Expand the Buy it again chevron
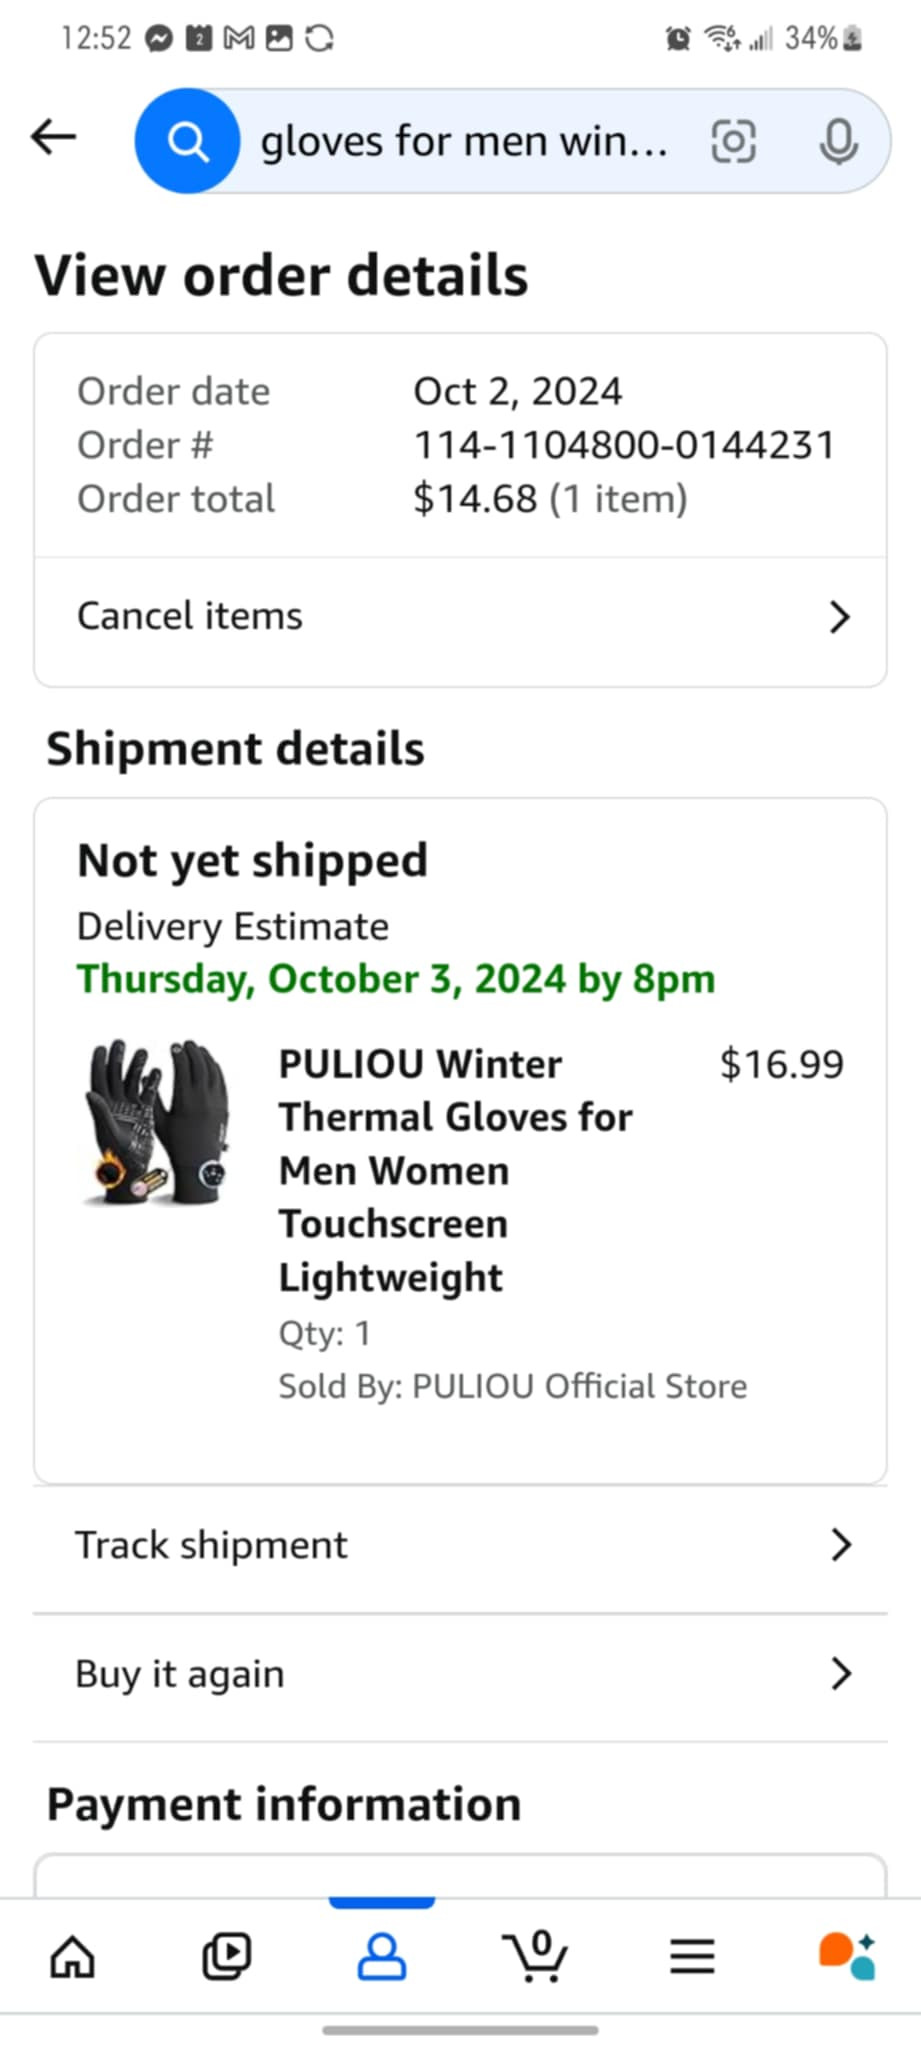 pyautogui.click(x=841, y=1673)
